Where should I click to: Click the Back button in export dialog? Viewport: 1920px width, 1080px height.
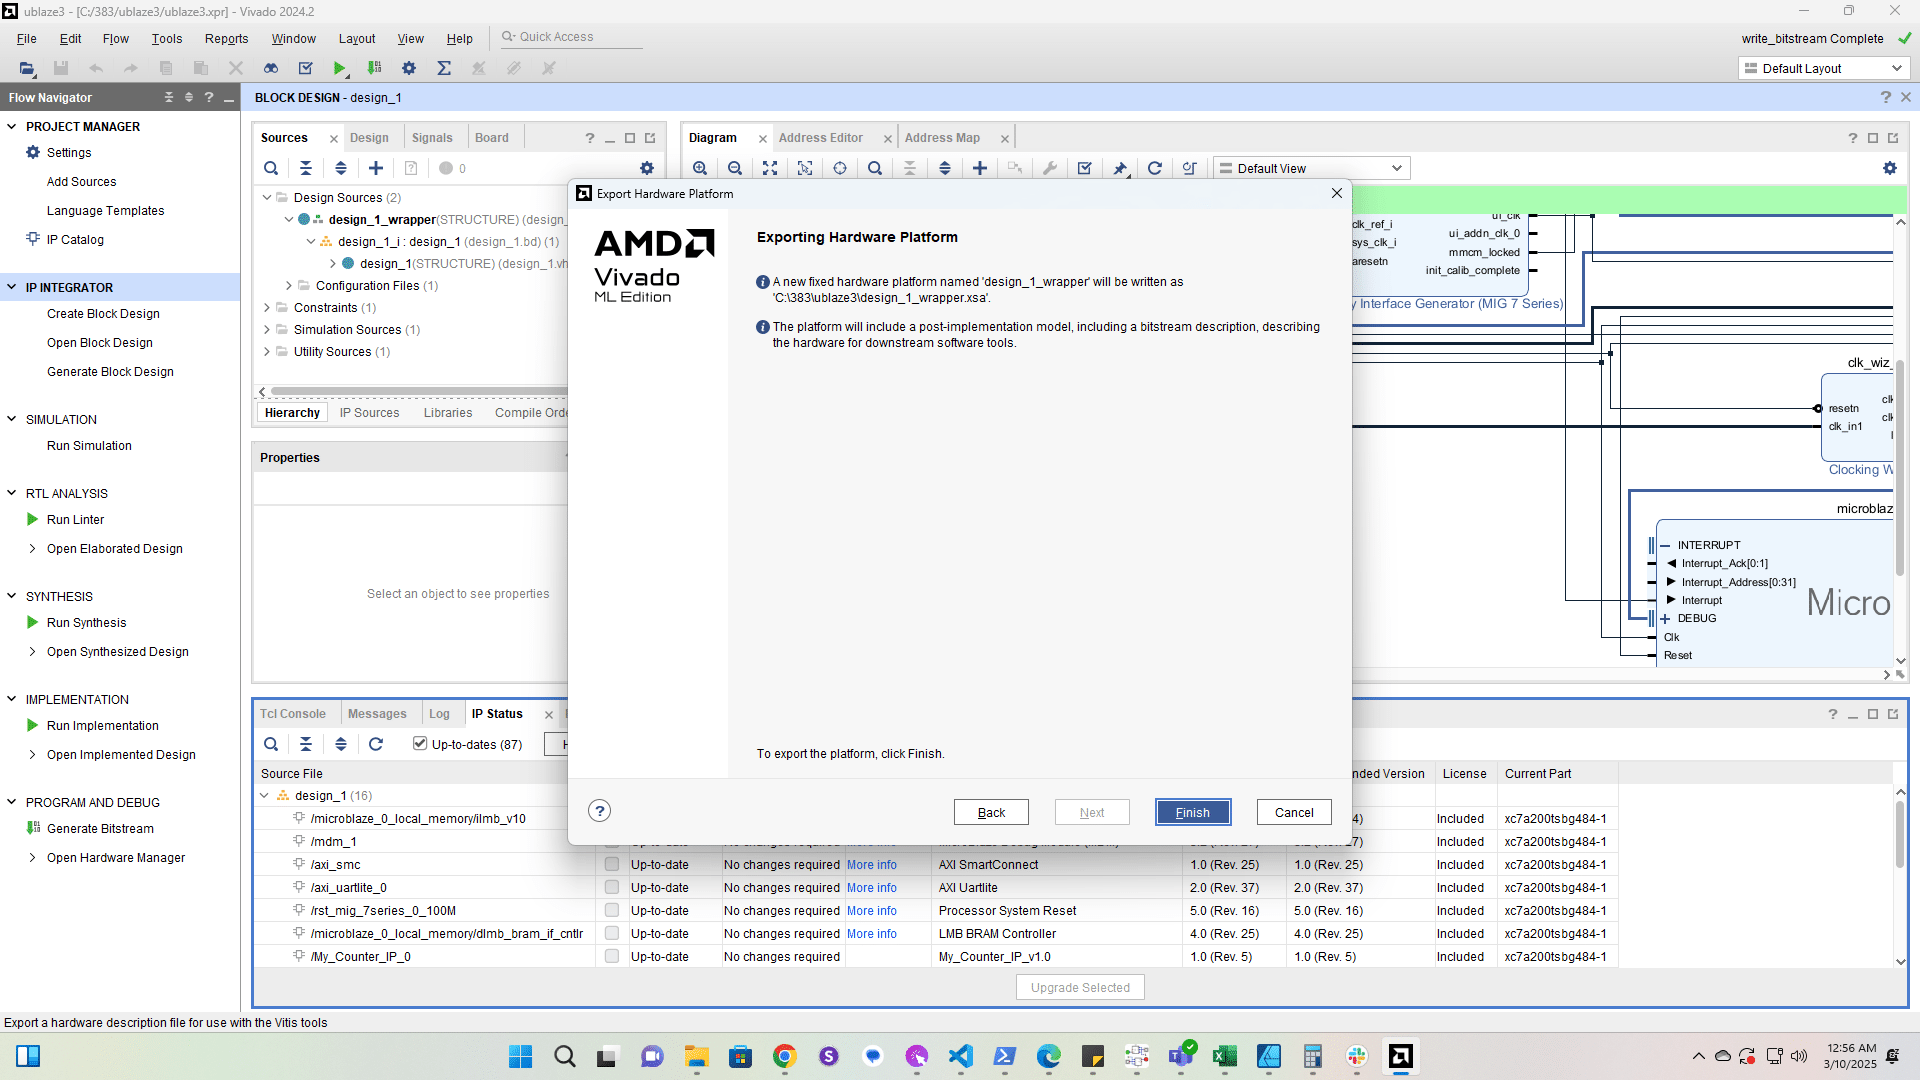(990, 812)
